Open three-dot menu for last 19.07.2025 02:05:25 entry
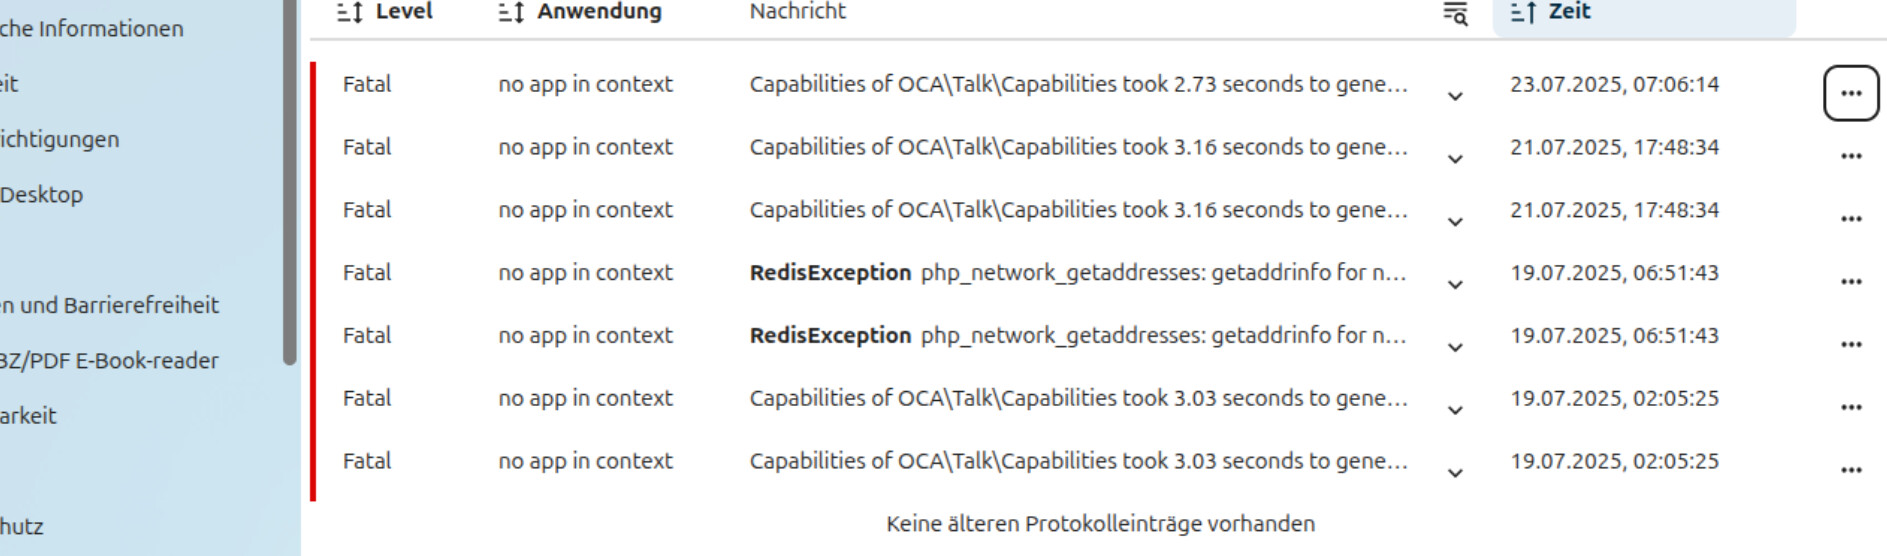The height and width of the screenshot is (556, 1887). click(x=1851, y=470)
